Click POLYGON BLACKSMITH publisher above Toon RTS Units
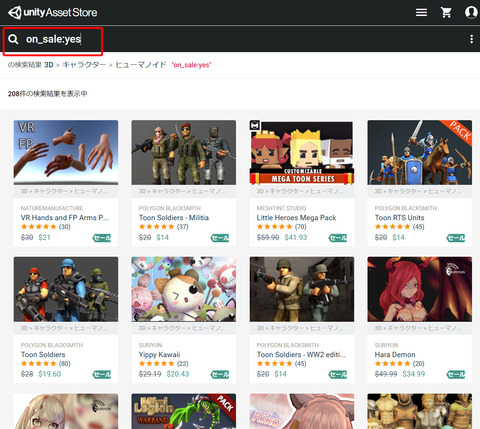Viewport: 480px width, 429px height. (x=405, y=208)
